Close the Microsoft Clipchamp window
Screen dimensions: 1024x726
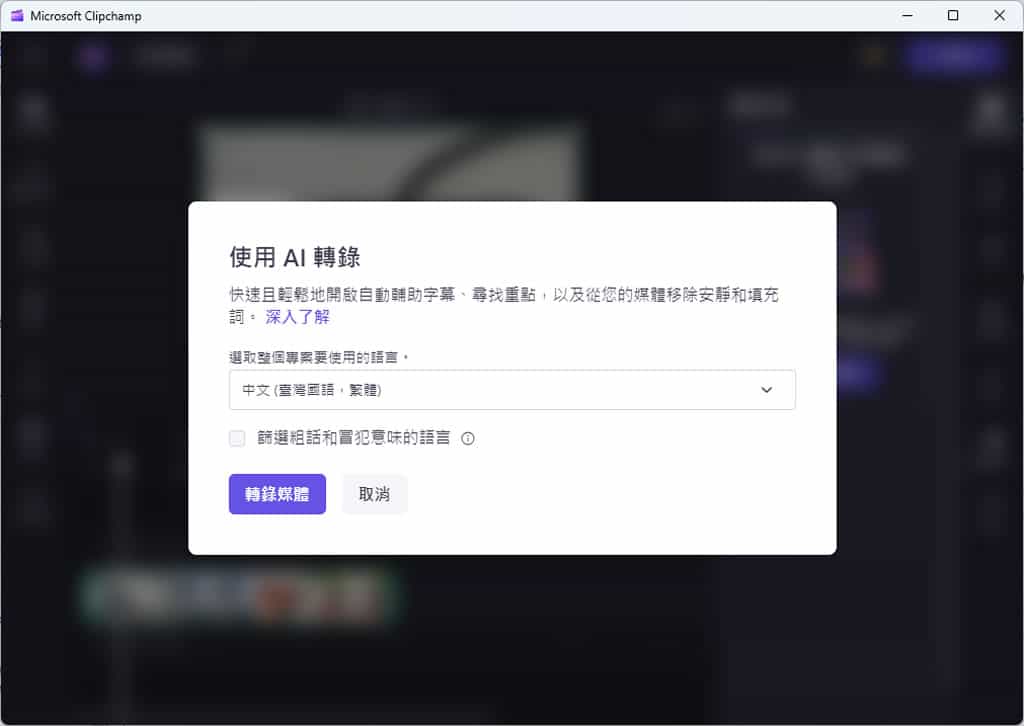pyautogui.click(x=999, y=16)
